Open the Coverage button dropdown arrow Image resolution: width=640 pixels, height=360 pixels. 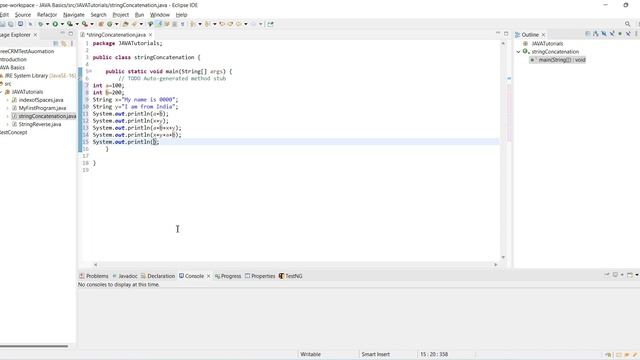pos(77,24)
